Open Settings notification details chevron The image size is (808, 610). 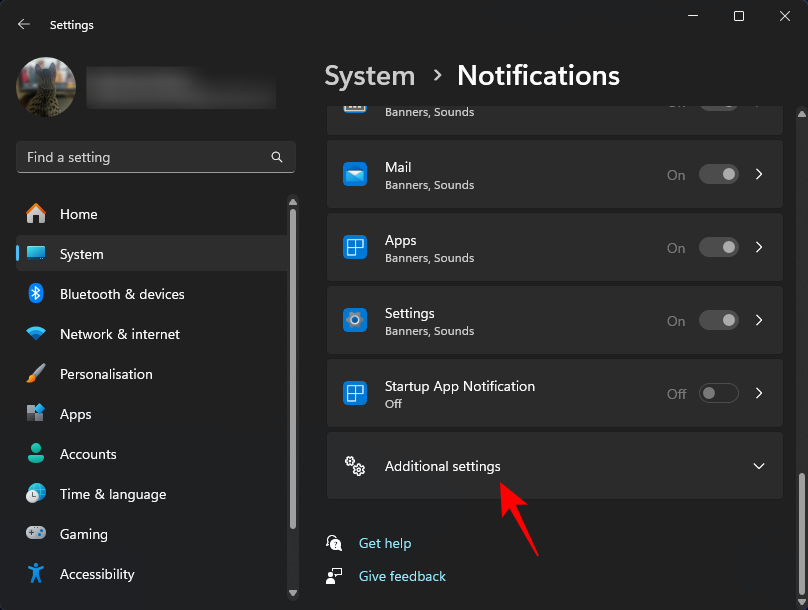point(759,320)
